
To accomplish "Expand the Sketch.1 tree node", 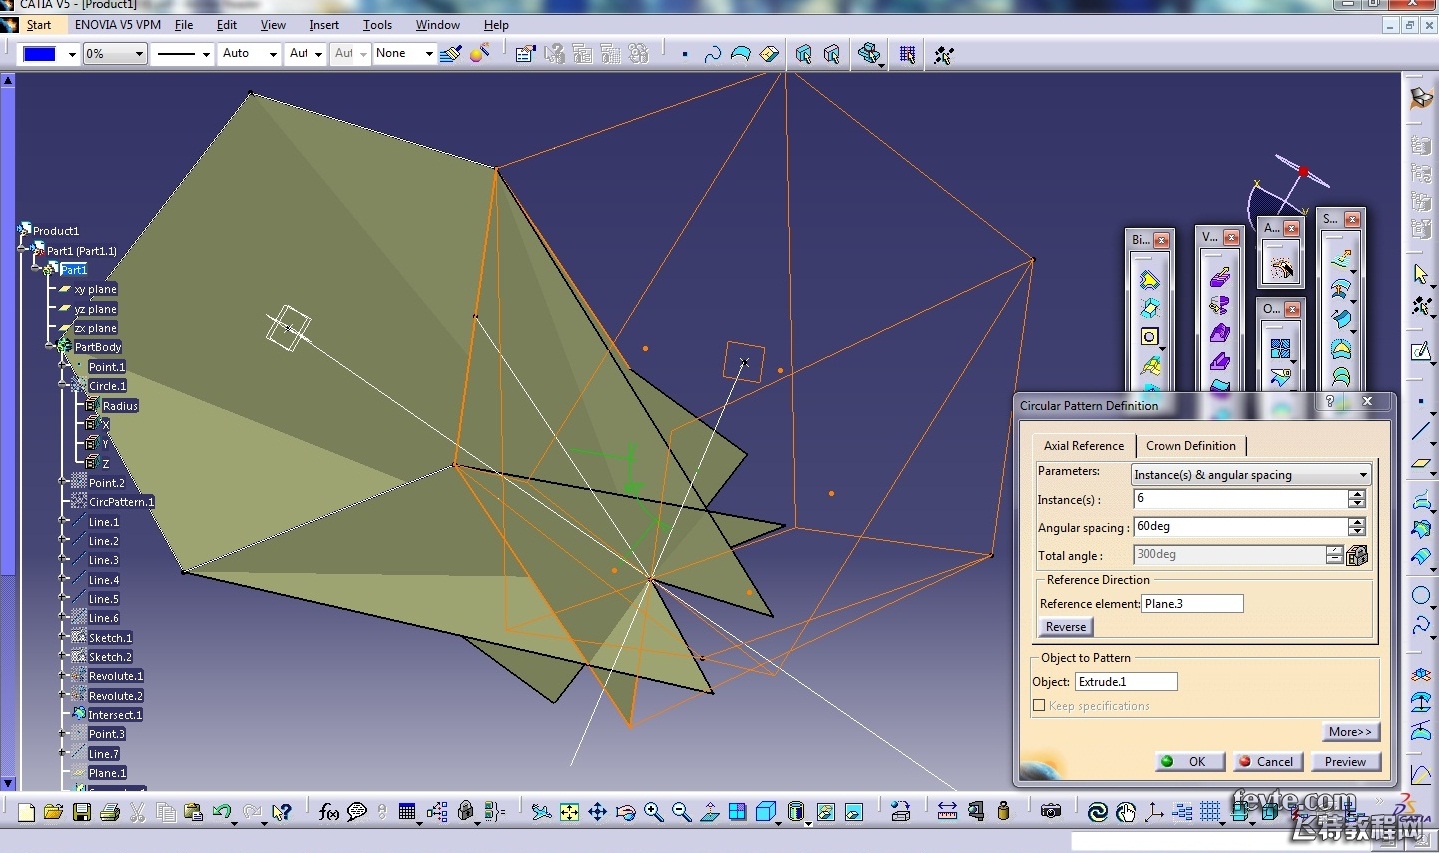I will [x=63, y=637].
